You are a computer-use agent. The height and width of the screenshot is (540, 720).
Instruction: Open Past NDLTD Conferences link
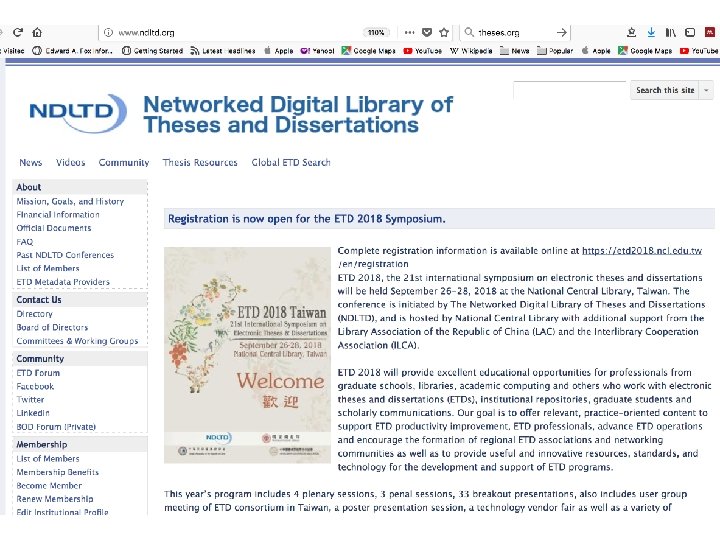[x=65, y=255]
